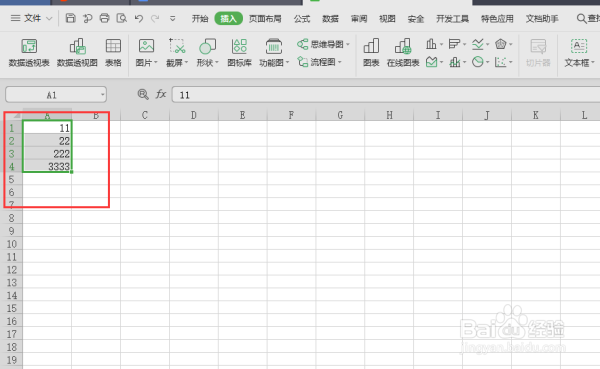Expand the 截屏 dropdown arrow

coord(186,62)
